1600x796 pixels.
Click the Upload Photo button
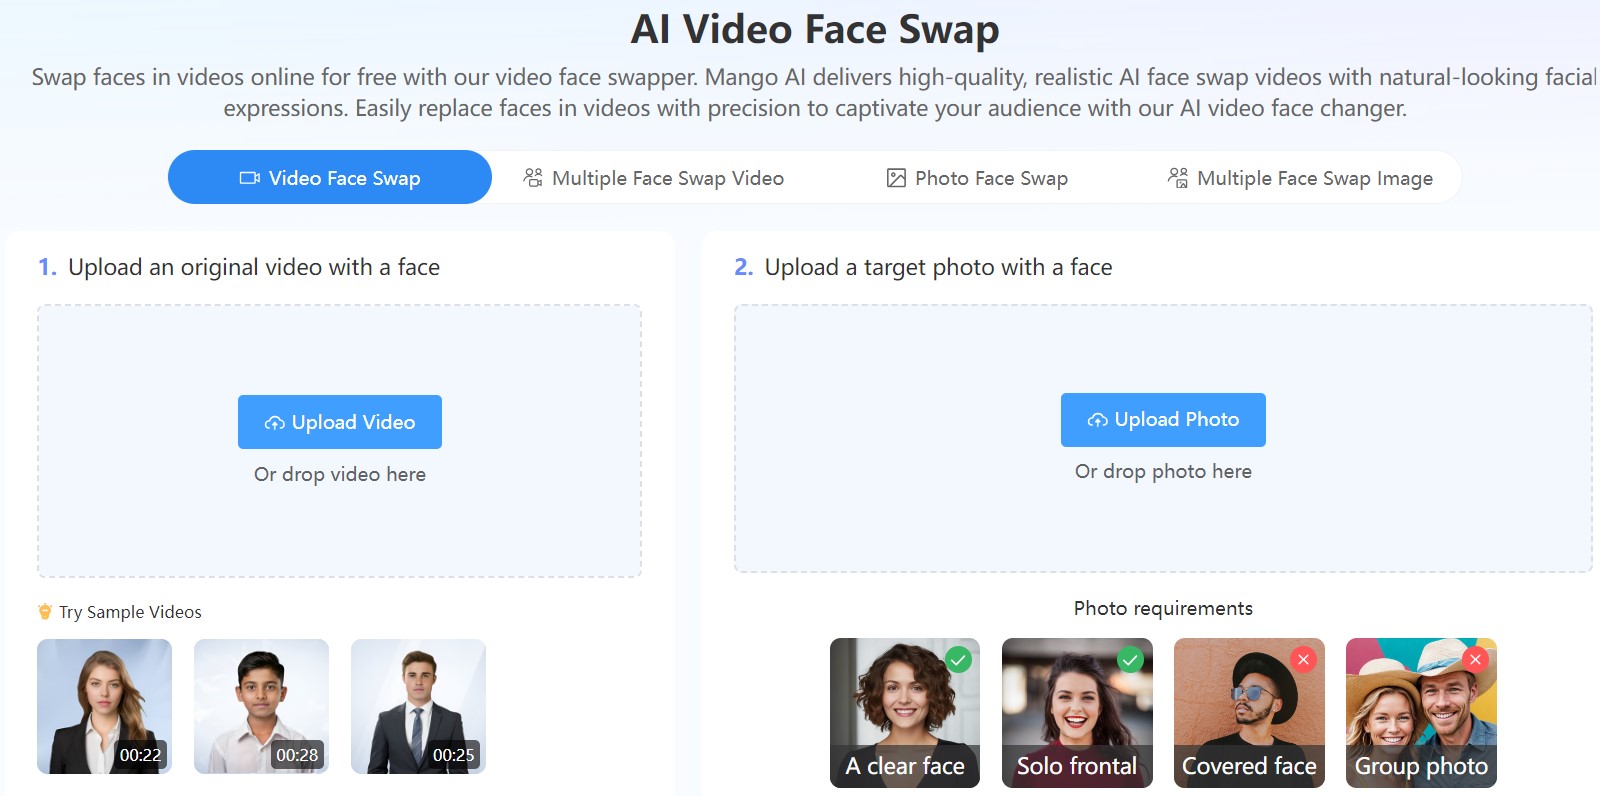[1163, 420]
